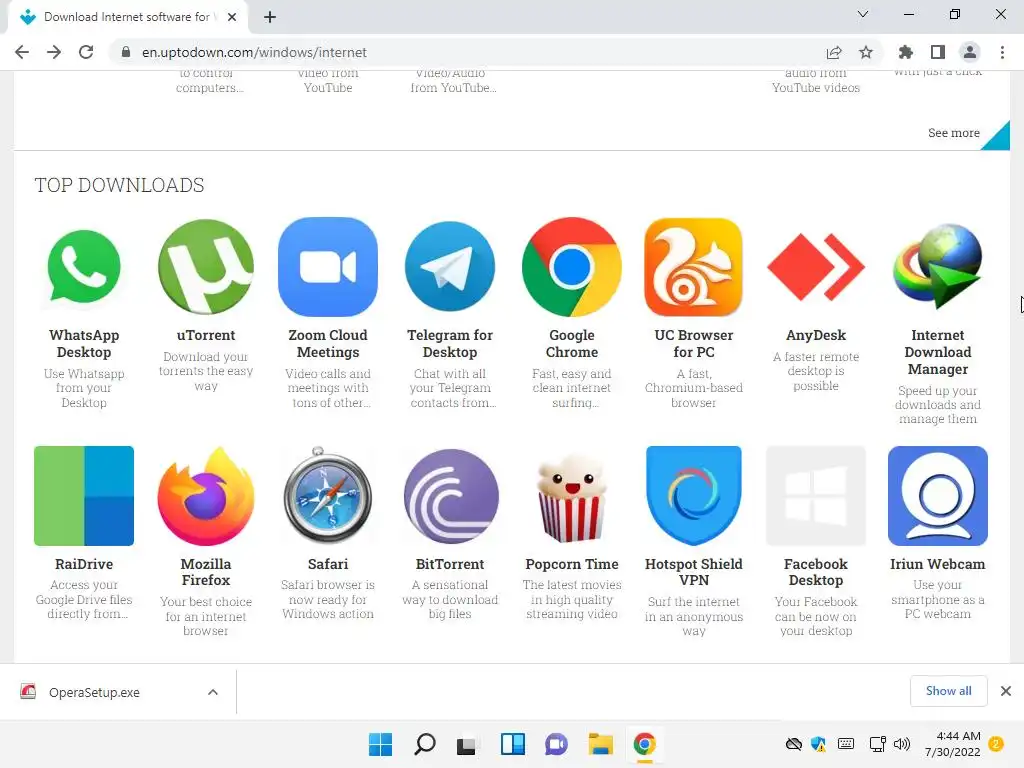Click the TOP DOWNLOADS heading
The image size is (1024, 768).
[120, 185]
